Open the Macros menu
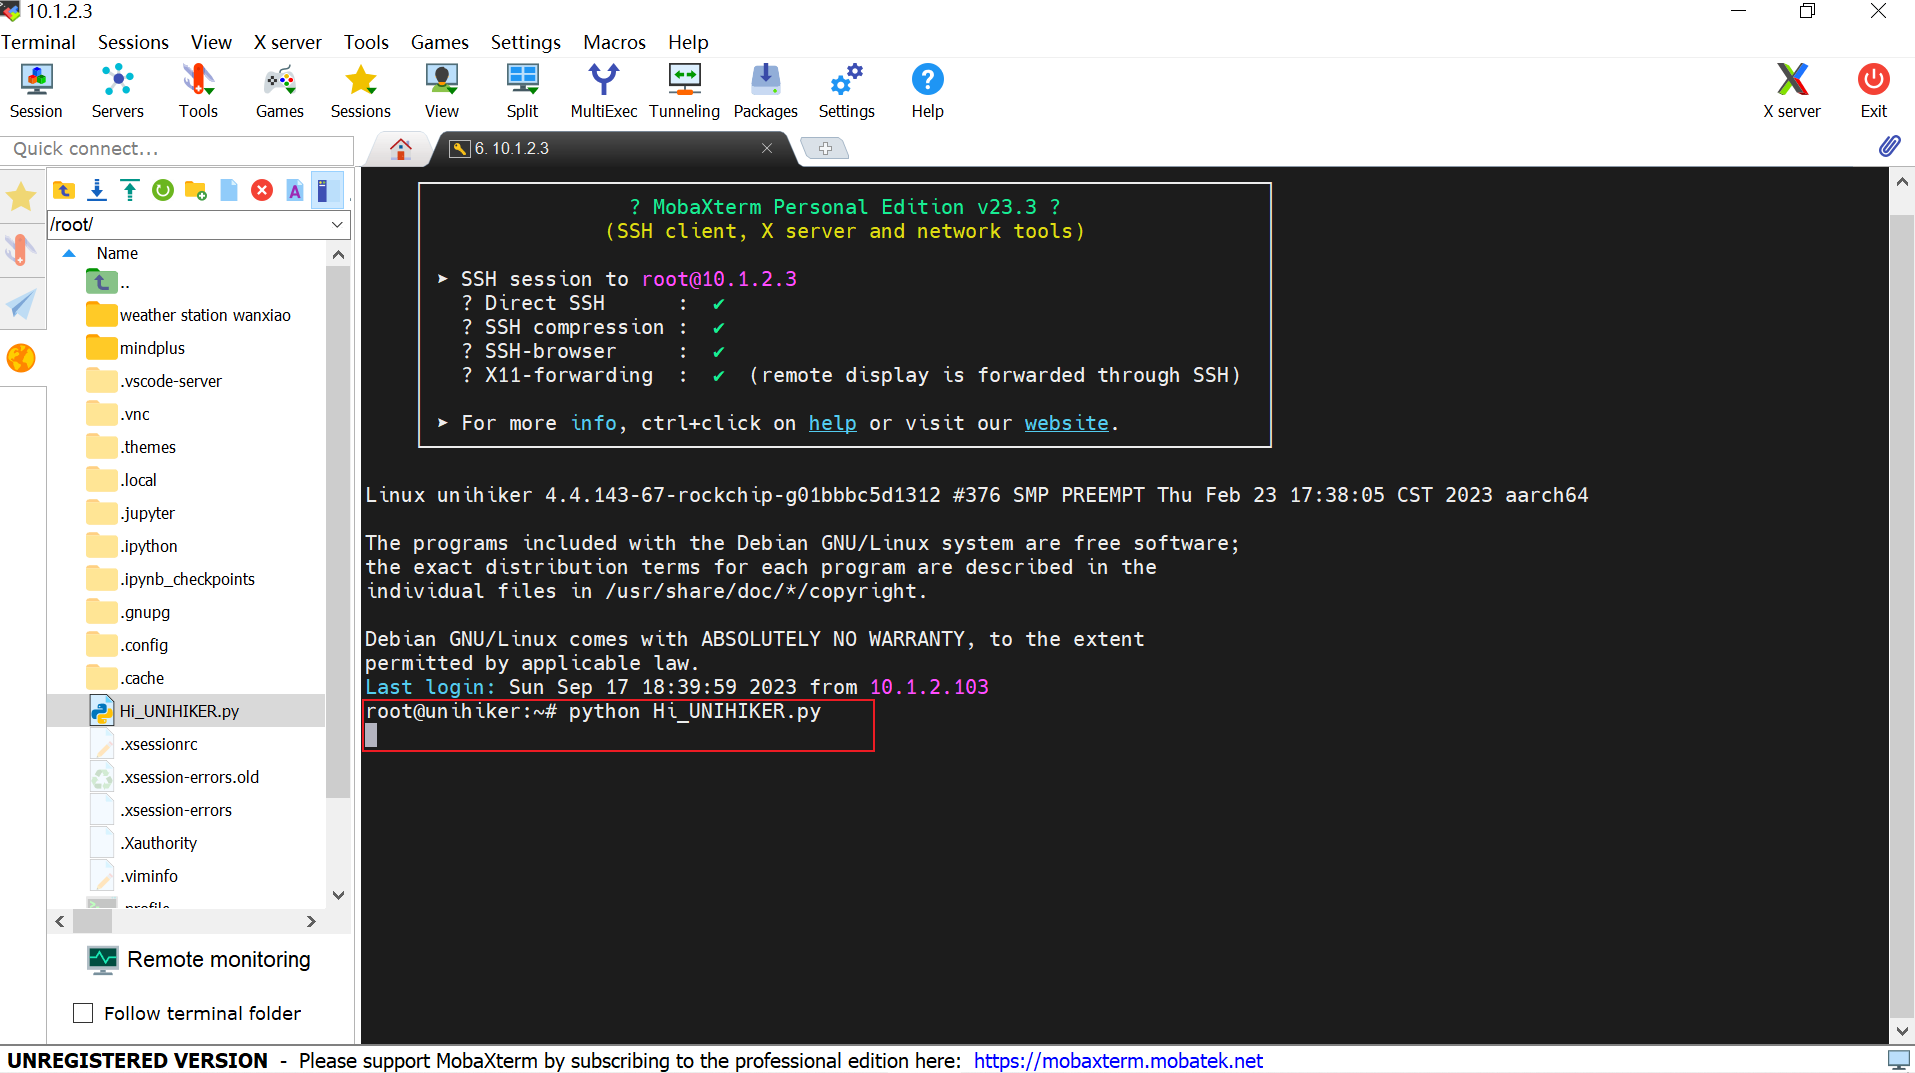Viewport: 1915px width, 1073px height. 613,42
